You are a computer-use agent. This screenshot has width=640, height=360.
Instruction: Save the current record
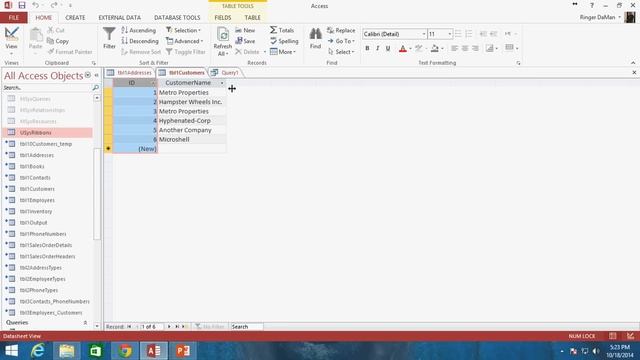(x=245, y=41)
